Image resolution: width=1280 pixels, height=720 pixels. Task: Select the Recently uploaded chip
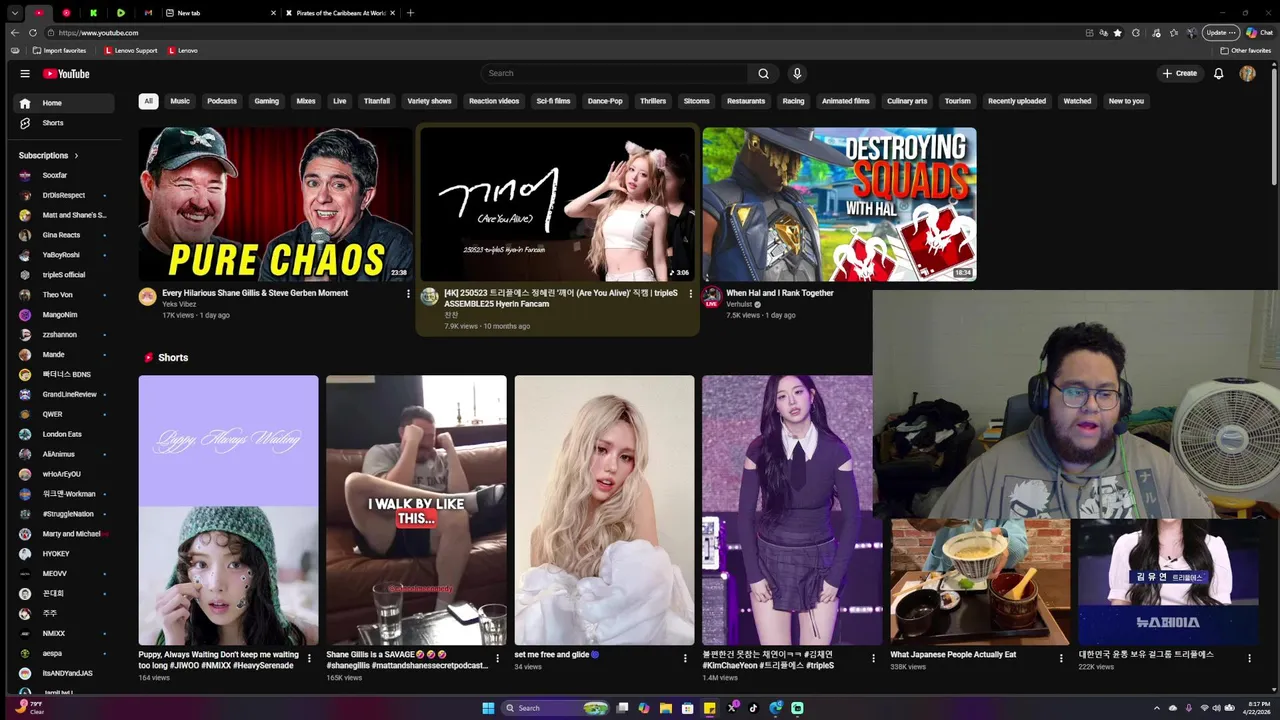(1017, 101)
